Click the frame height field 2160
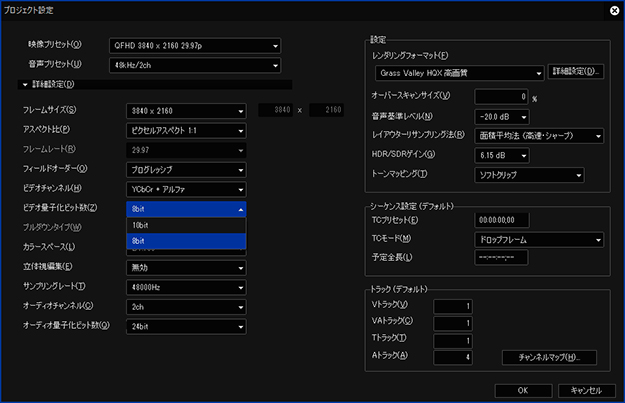Viewport: 625px width, 403px height. pos(326,110)
